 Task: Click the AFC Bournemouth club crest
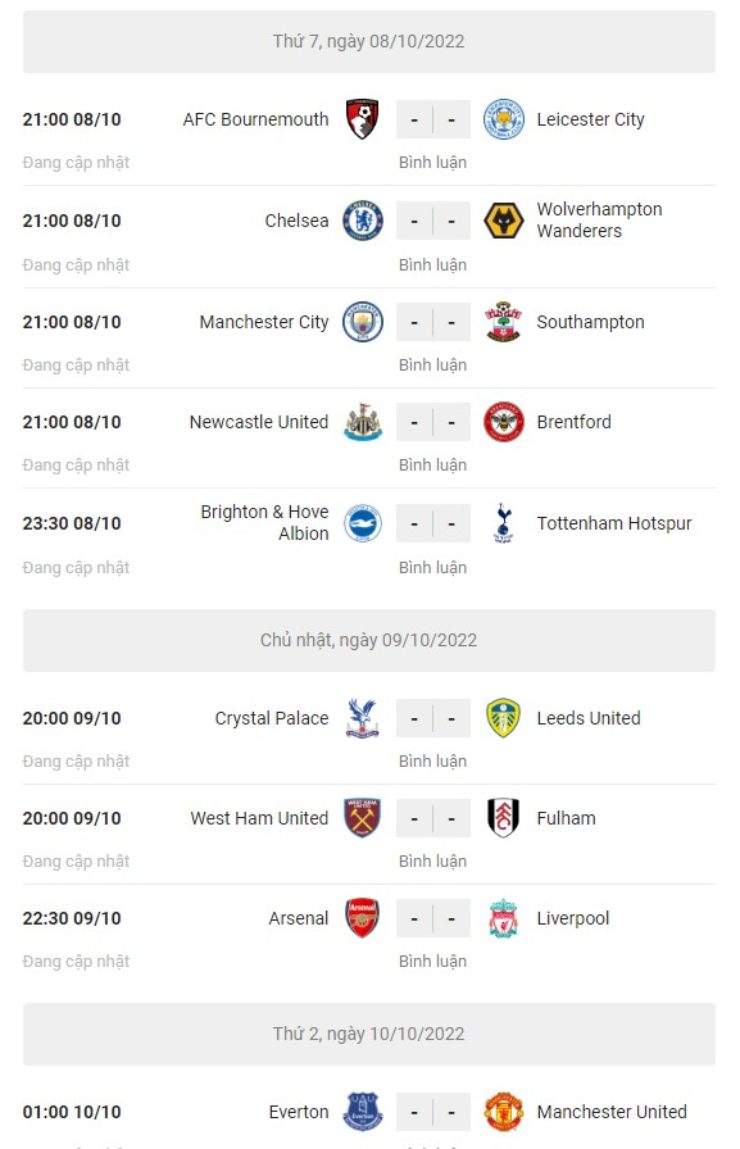[362, 120]
